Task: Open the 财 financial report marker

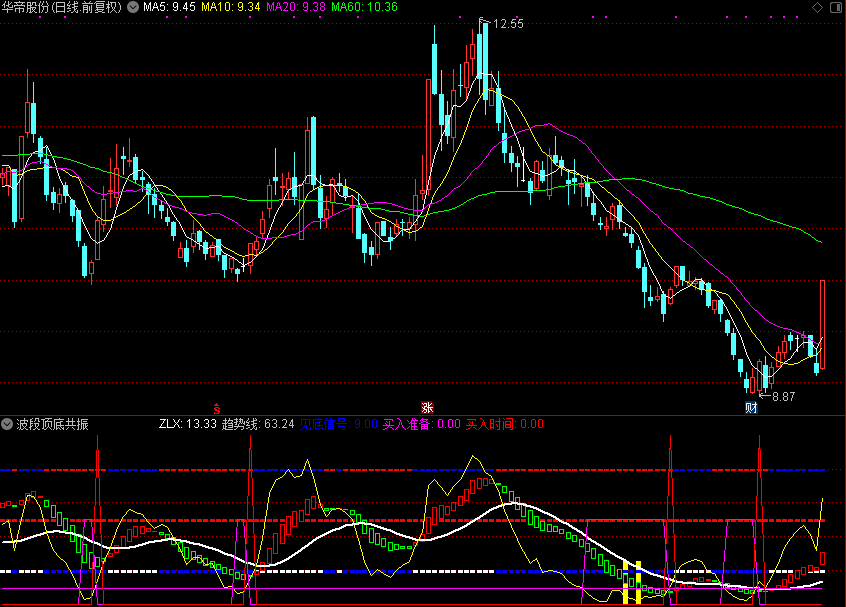Action: pos(751,407)
